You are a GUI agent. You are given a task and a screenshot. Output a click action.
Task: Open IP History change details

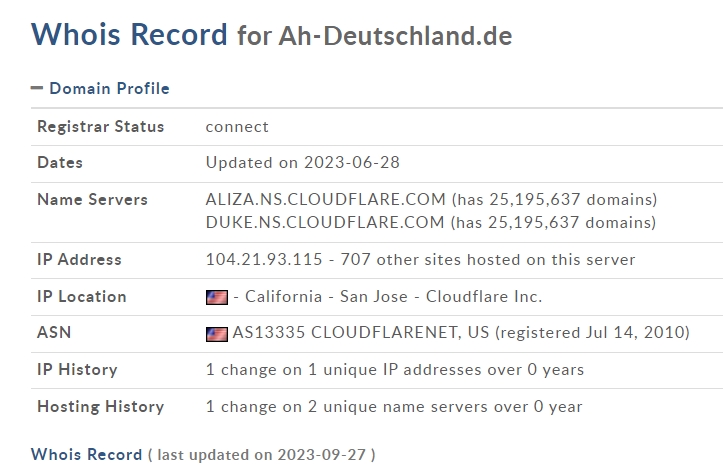pos(395,370)
